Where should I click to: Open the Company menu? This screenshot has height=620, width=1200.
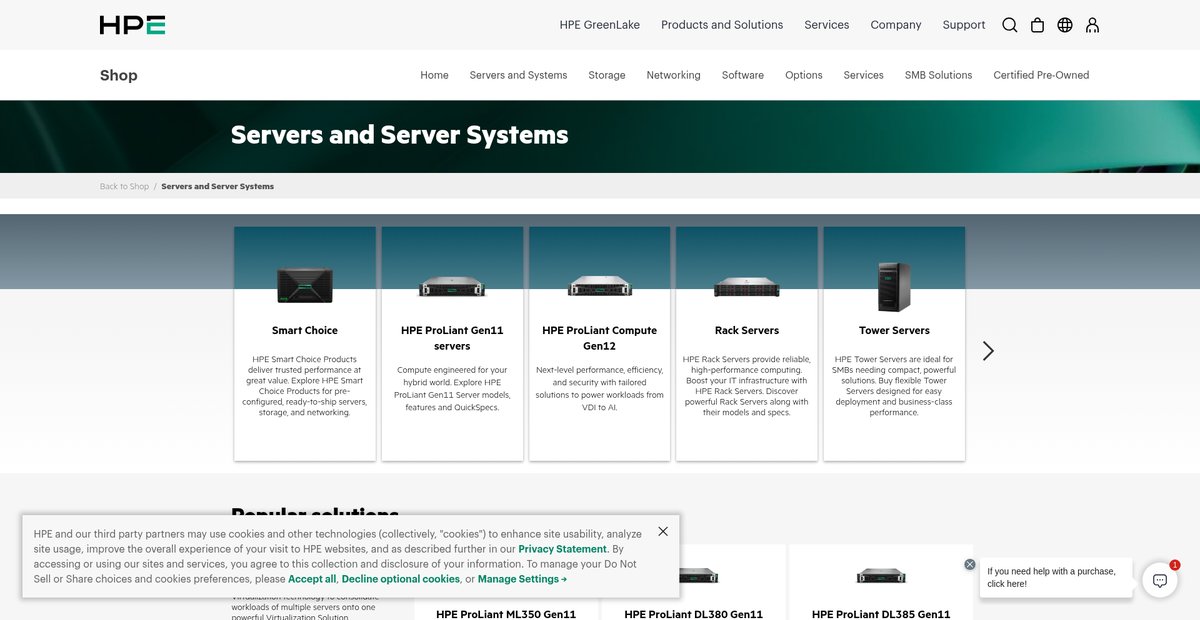[896, 25]
